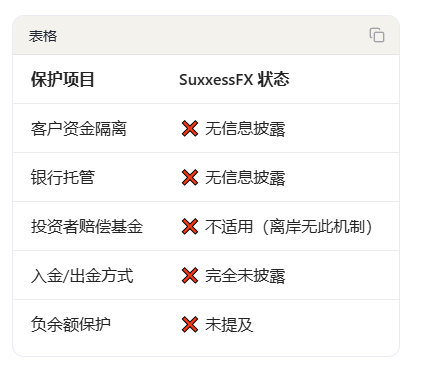Click the 不适用（离岸无此机制）status text
Screen dimensions: 443x368
289,227
